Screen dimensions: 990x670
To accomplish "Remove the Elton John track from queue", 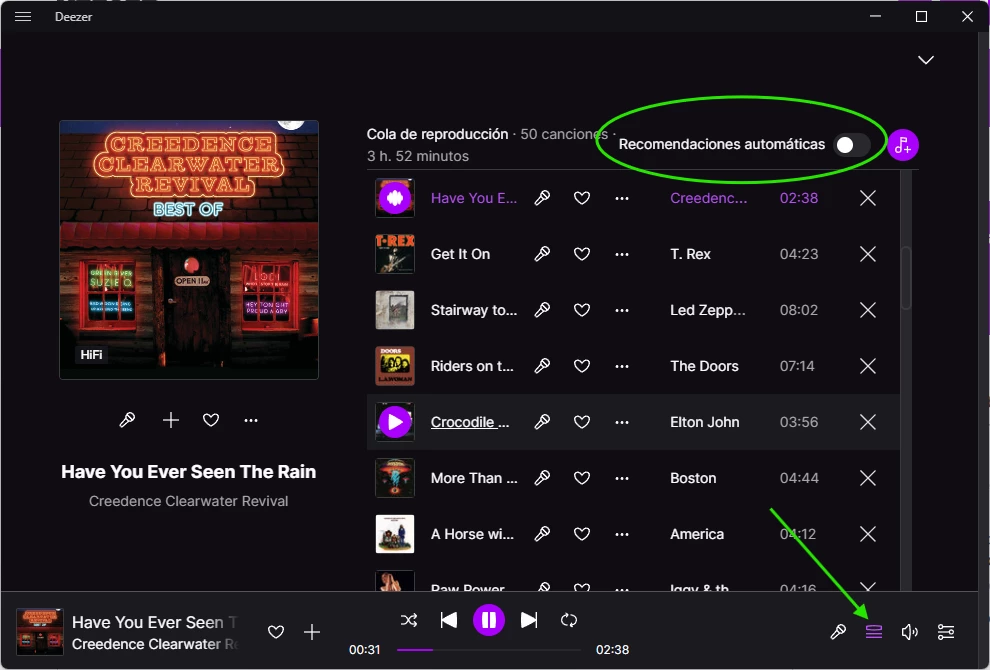I will [868, 422].
